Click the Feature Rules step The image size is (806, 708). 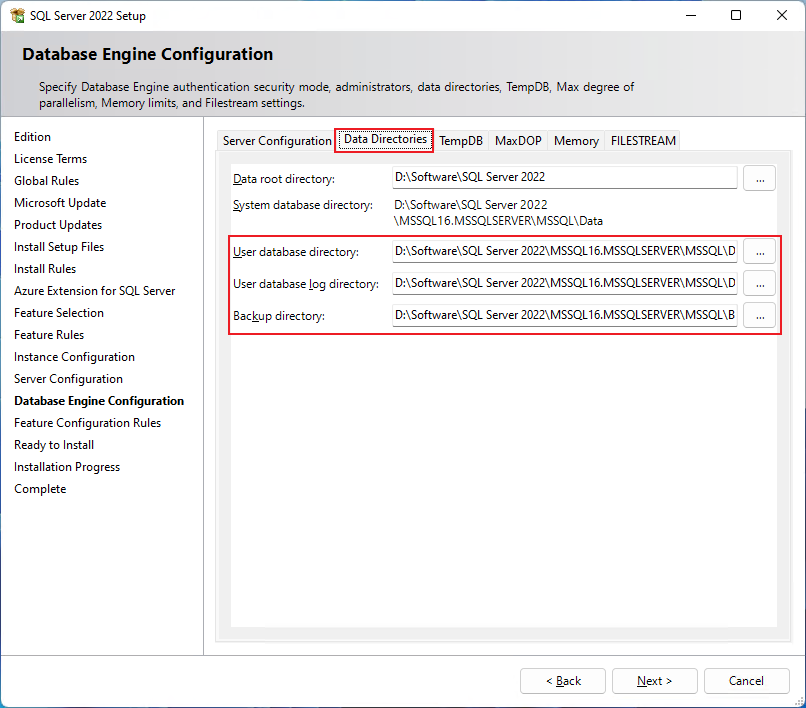coord(49,335)
